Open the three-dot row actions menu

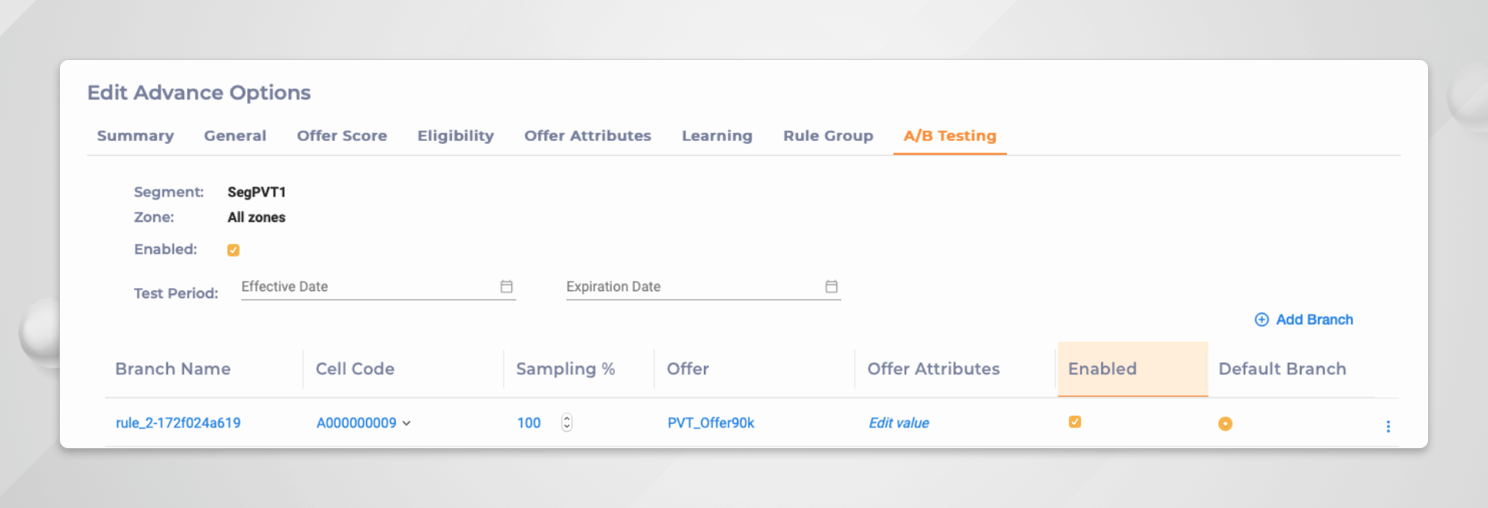tap(1388, 426)
